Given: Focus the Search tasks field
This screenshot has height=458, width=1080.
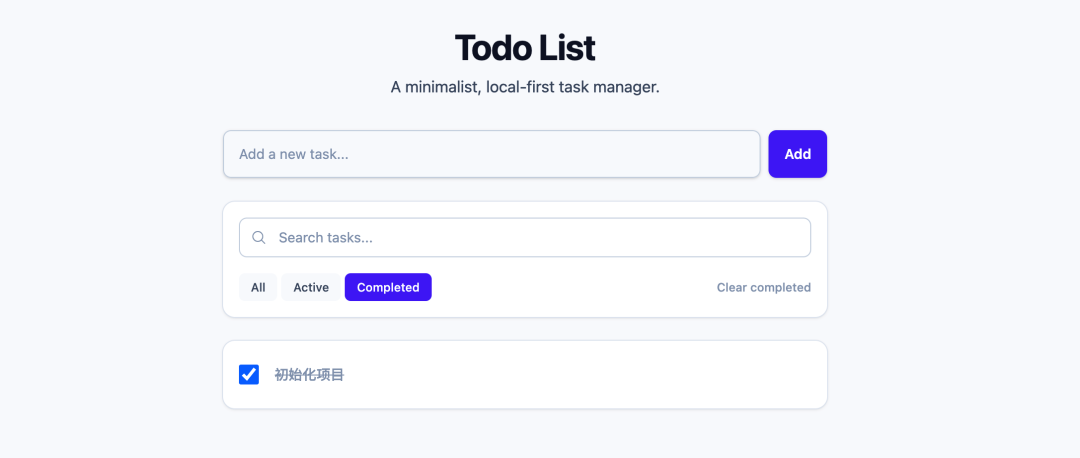Looking at the screenshot, I should pyautogui.click(x=540, y=238).
